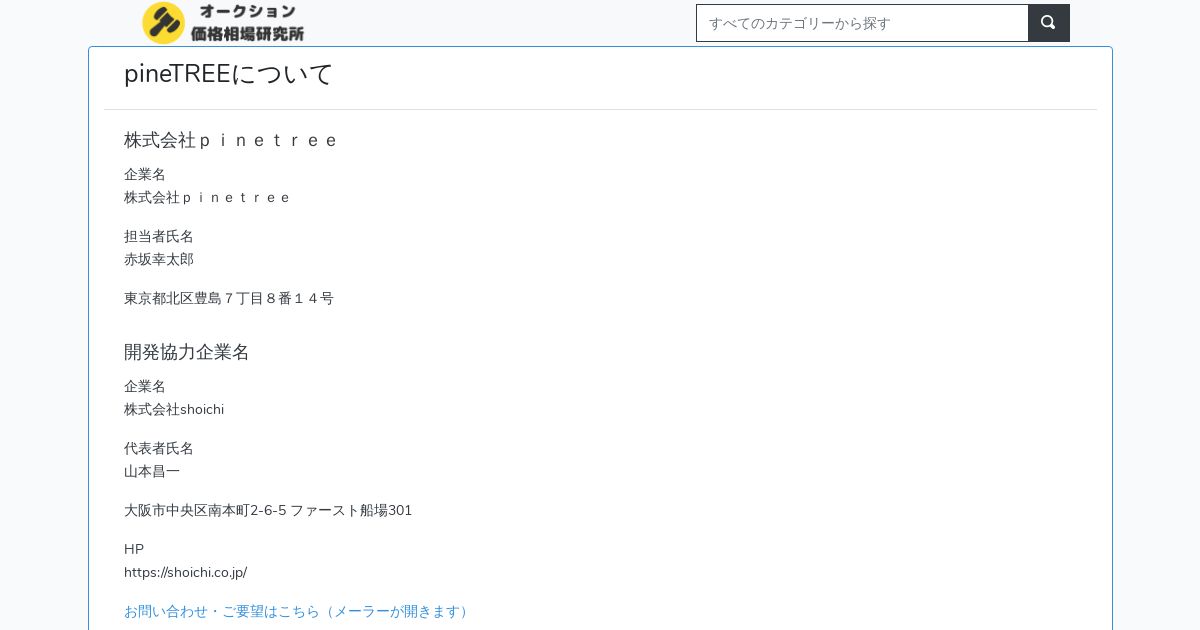Screen dimensions: 1200x630
Task: Click the 企業名 label above 株式会社shoichi
Action: pos(145,386)
